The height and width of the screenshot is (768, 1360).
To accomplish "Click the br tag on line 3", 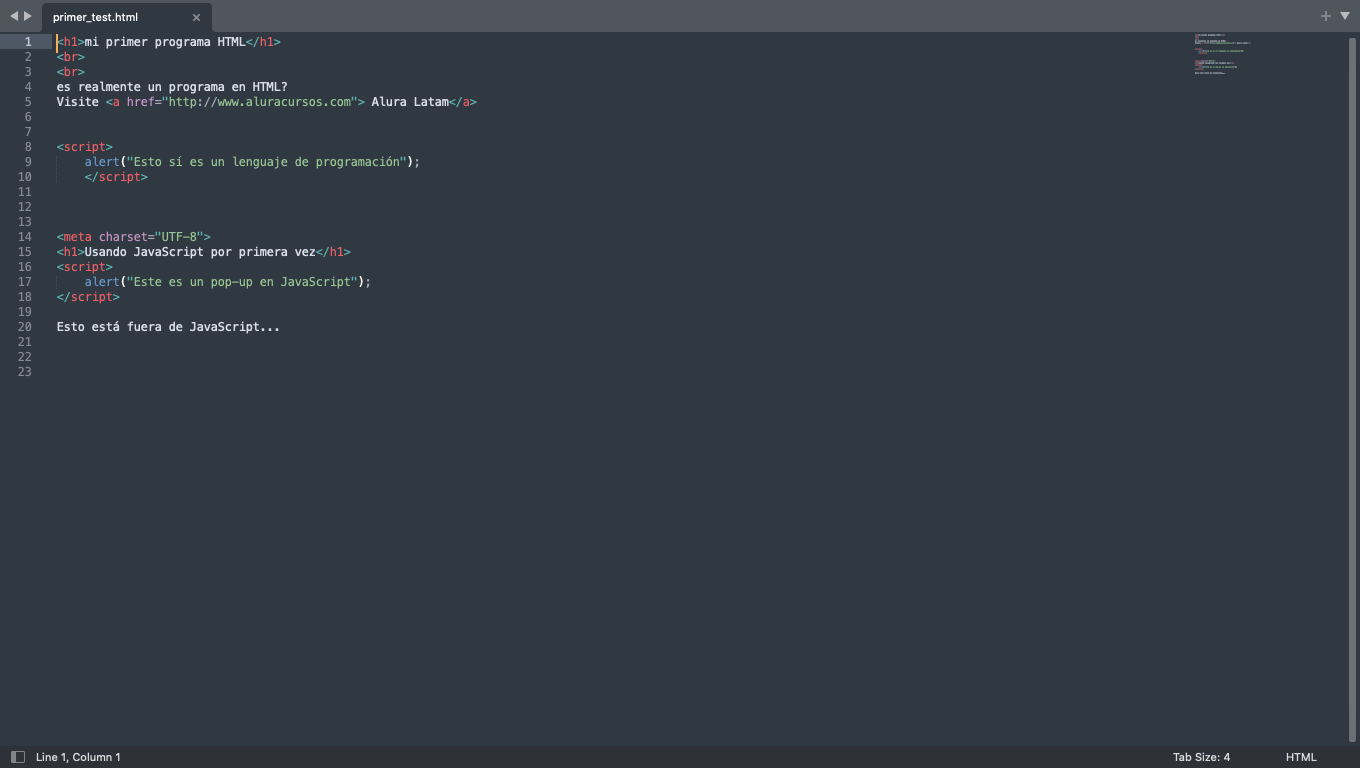I will 71,72.
